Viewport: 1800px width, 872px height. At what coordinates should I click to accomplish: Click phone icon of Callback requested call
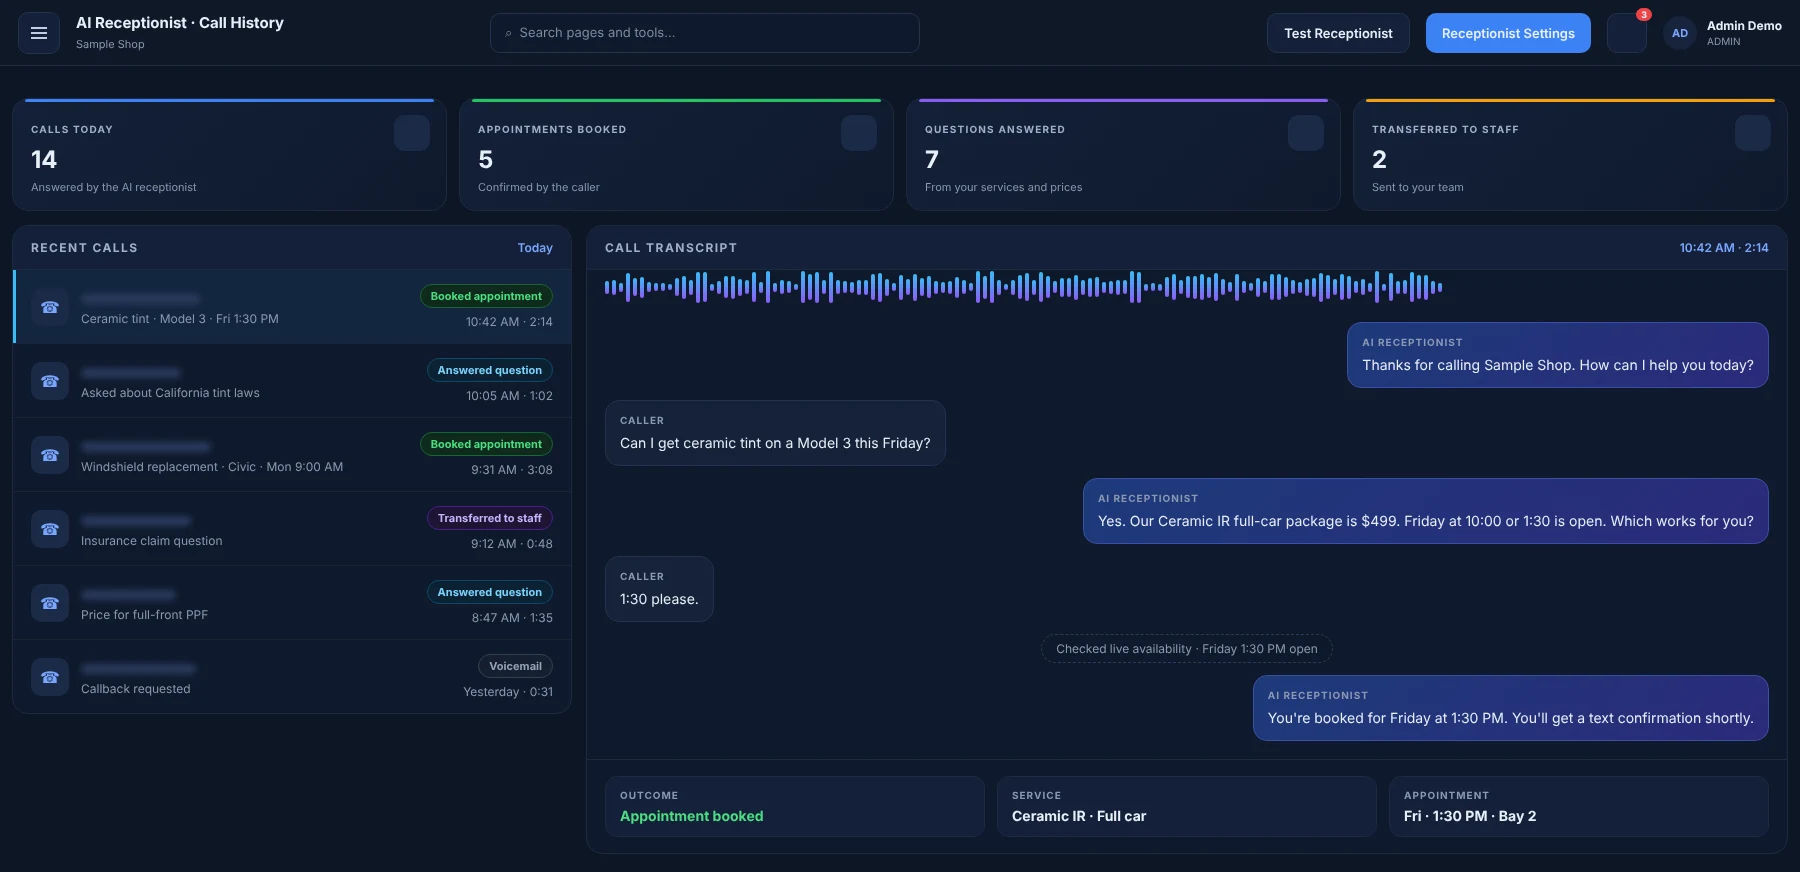click(x=50, y=677)
